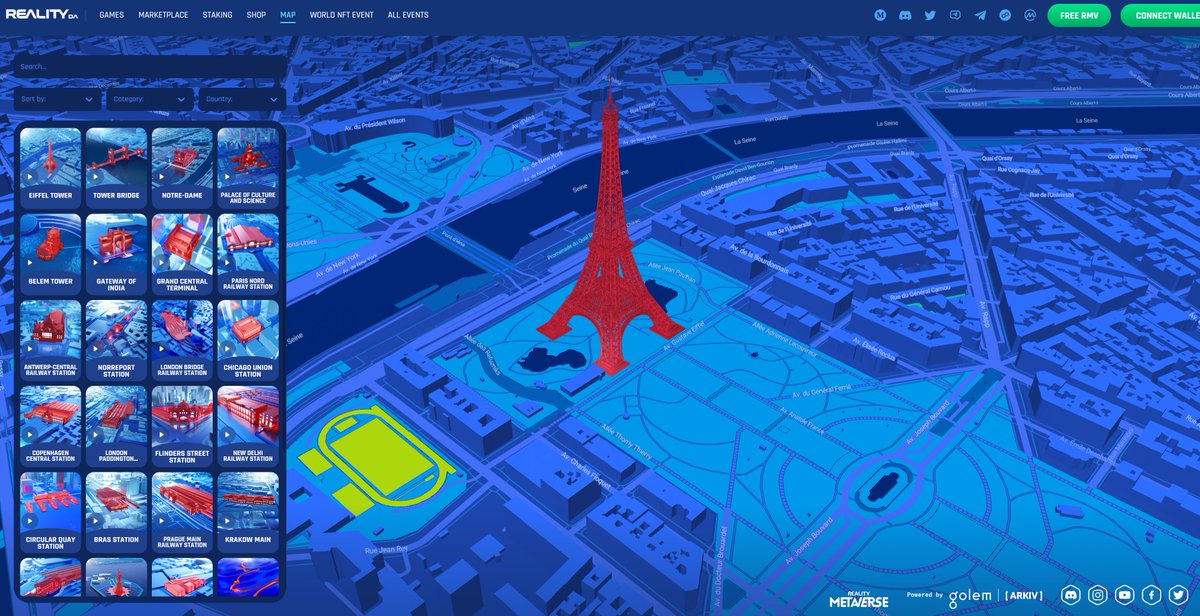Open the Gateway of India card
This screenshot has width=1200, height=616.
tap(117, 252)
